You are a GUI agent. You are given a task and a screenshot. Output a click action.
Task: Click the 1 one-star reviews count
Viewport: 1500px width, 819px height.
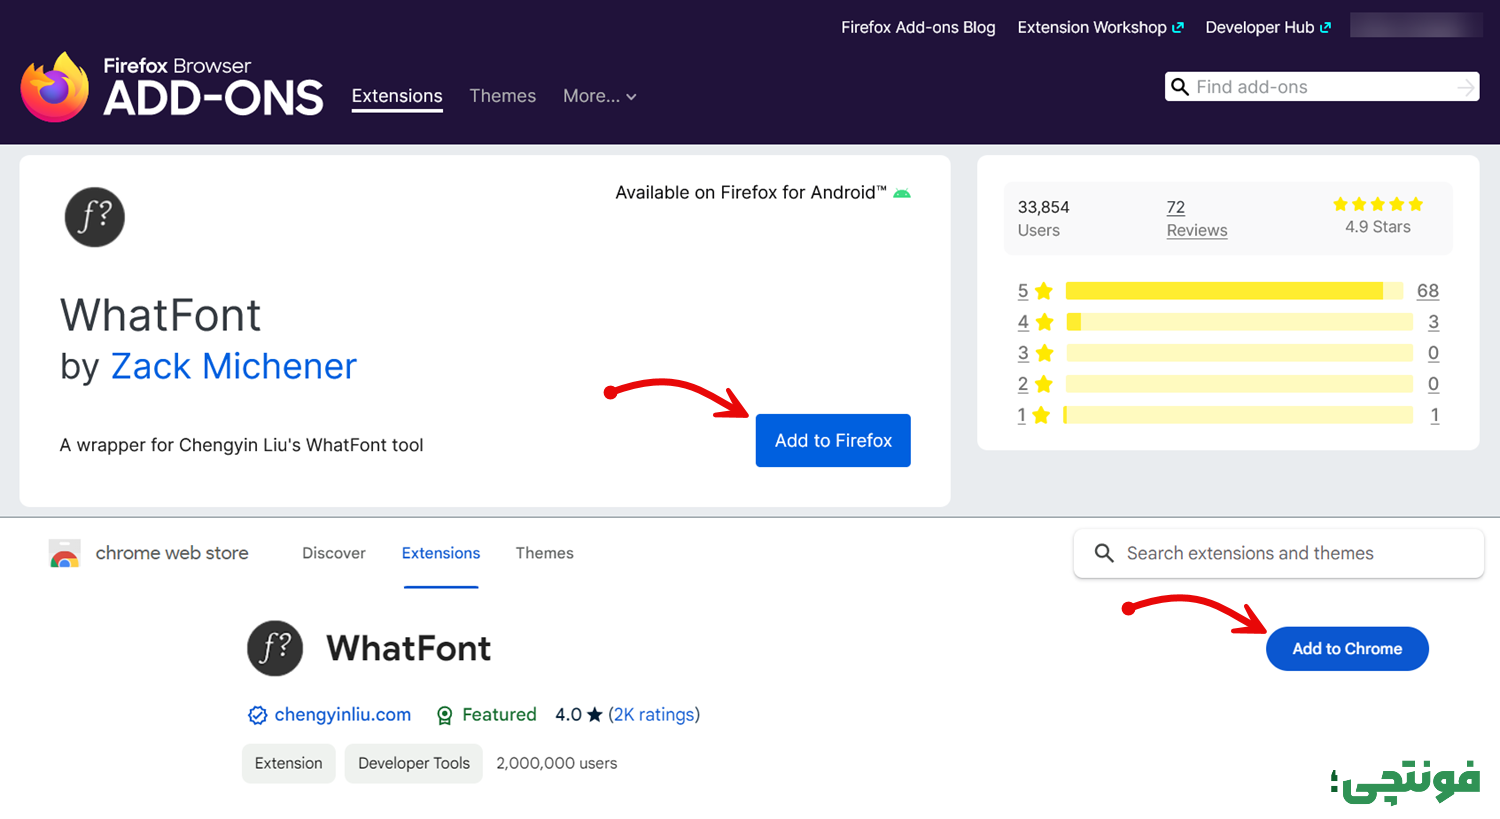coord(1435,415)
